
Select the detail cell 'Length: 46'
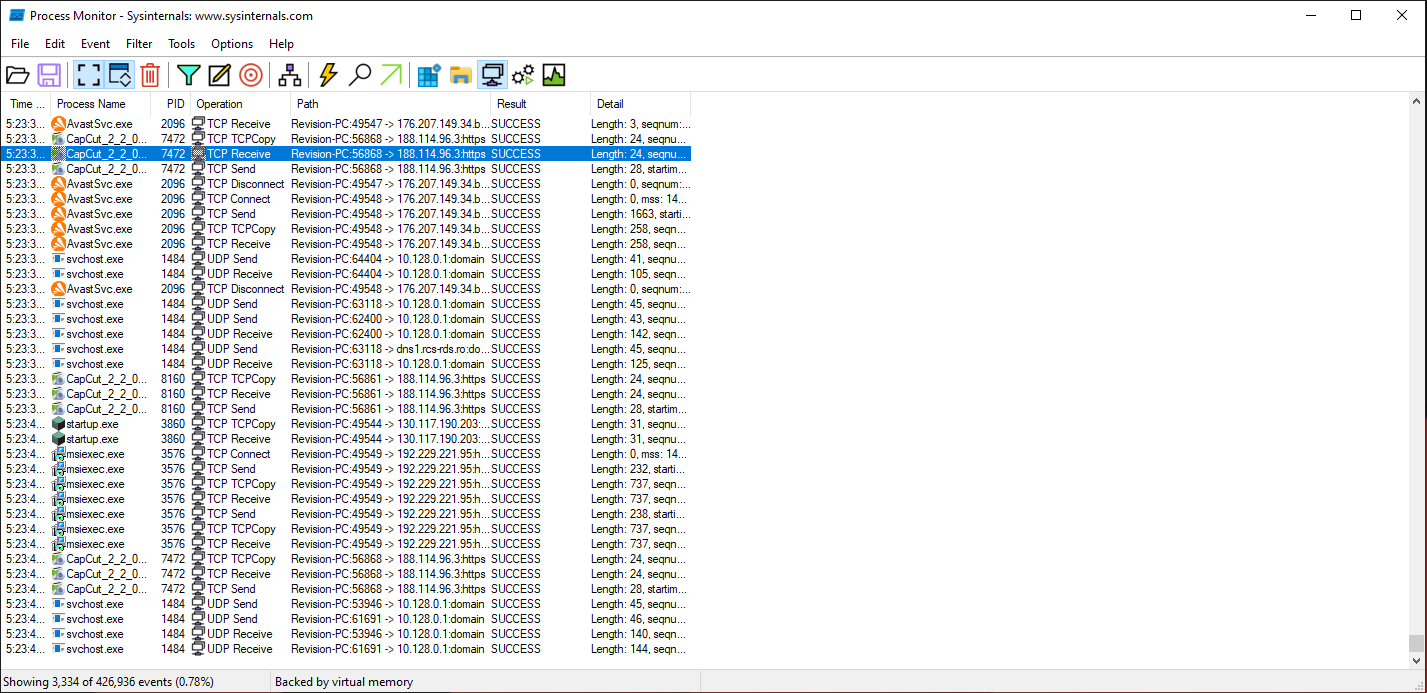click(x=640, y=619)
